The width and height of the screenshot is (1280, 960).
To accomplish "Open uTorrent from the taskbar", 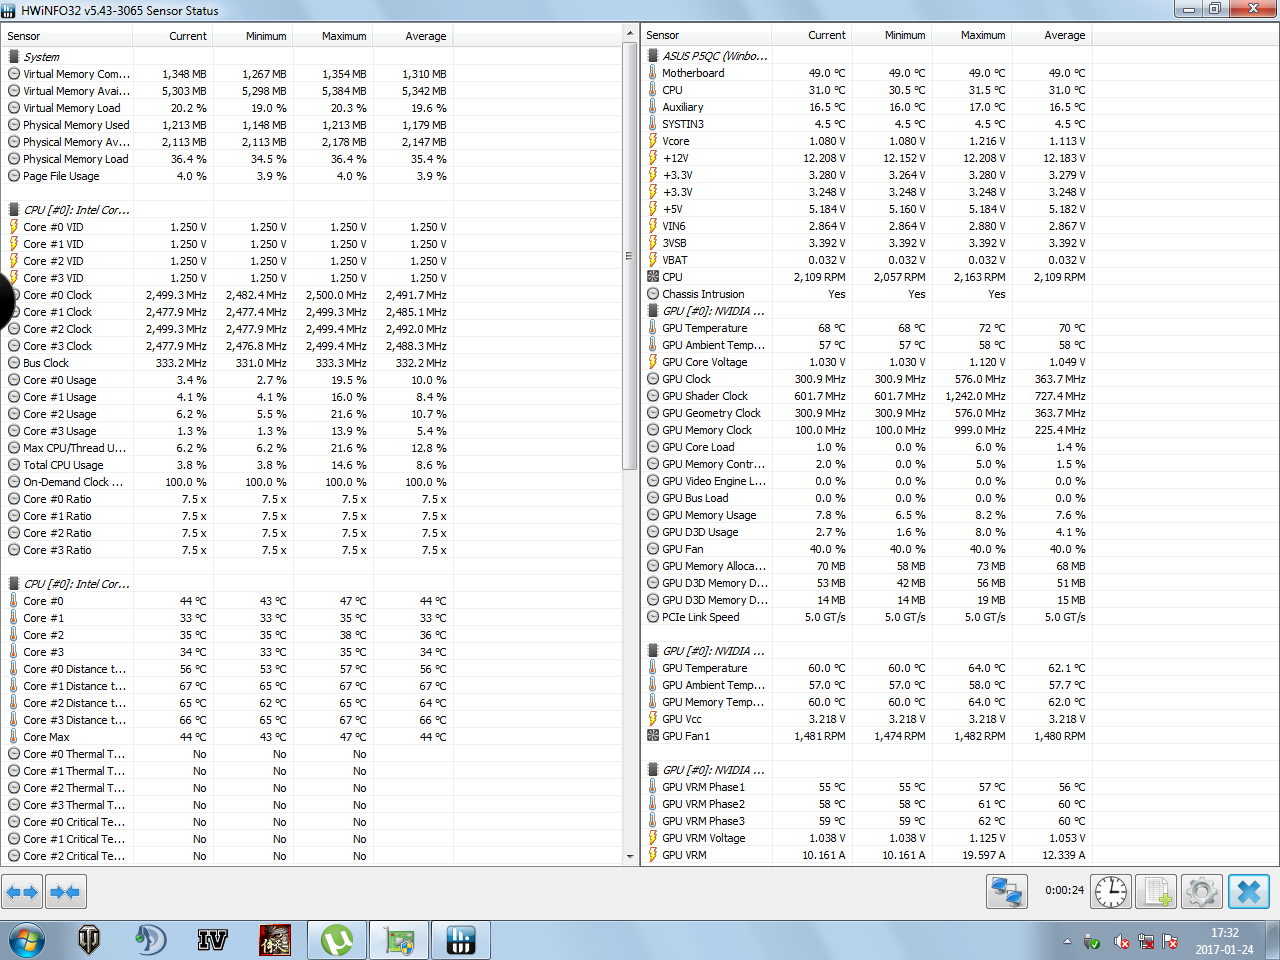I will (x=337, y=940).
